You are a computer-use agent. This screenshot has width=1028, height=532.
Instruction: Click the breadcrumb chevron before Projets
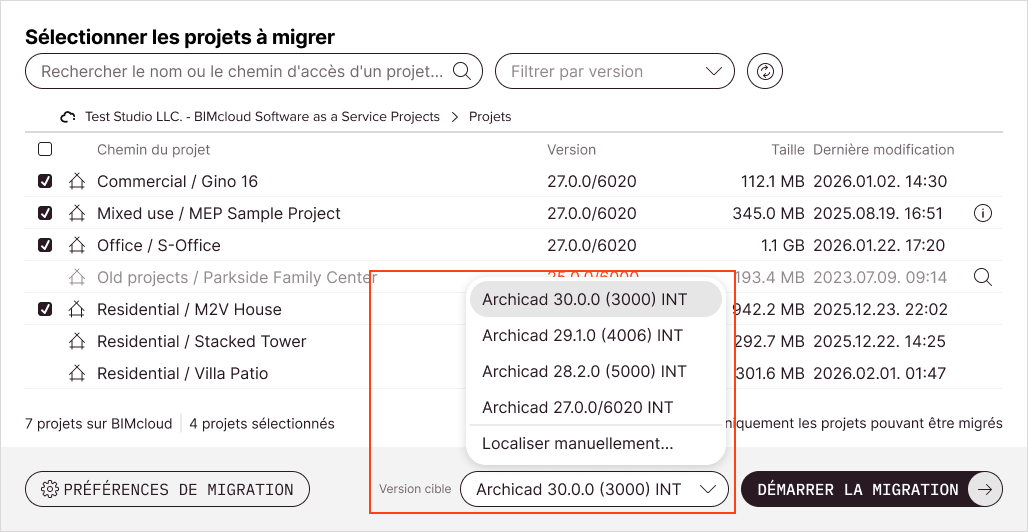(x=454, y=117)
